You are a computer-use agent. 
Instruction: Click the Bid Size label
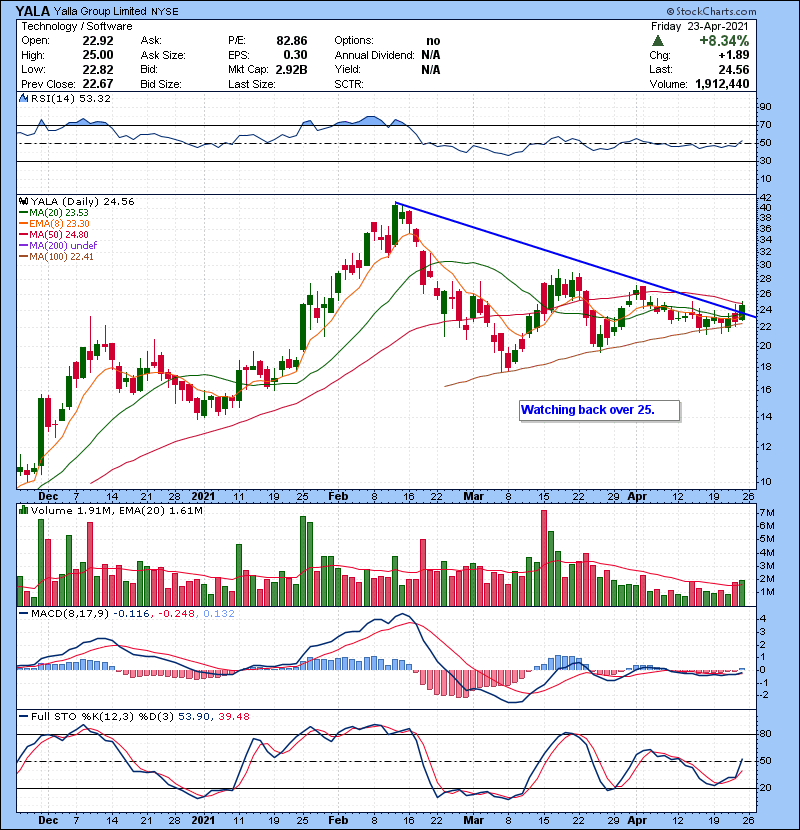click(161, 84)
